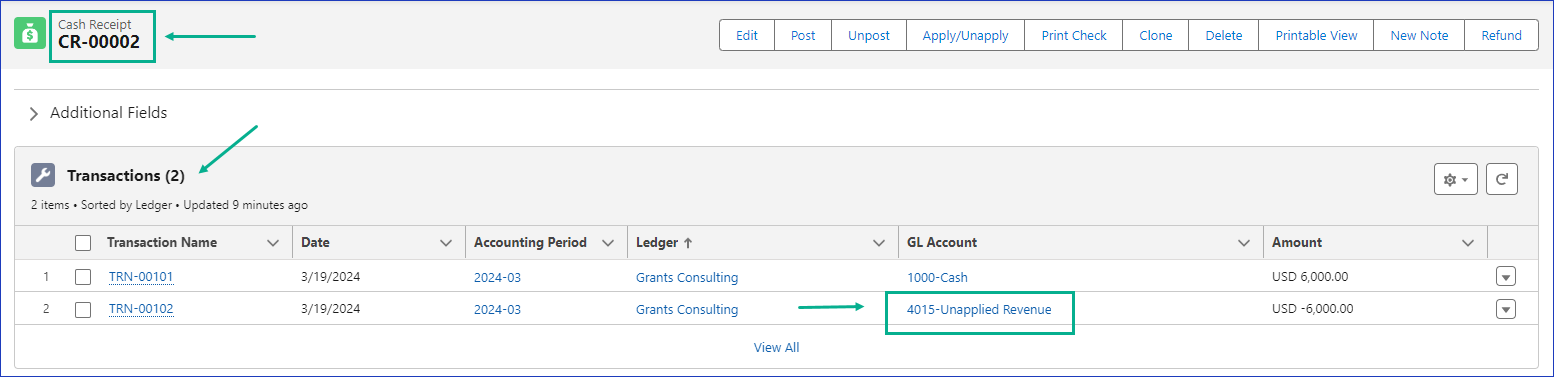The height and width of the screenshot is (377, 1554).
Task: Click the green Cash Receipt record icon
Action: pyautogui.click(x=30, y=33)
